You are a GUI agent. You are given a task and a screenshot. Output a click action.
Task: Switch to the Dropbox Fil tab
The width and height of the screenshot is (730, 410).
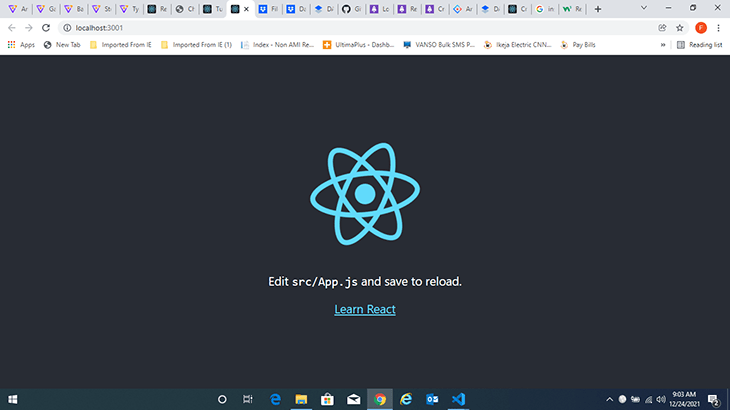[x=268, y=9]
